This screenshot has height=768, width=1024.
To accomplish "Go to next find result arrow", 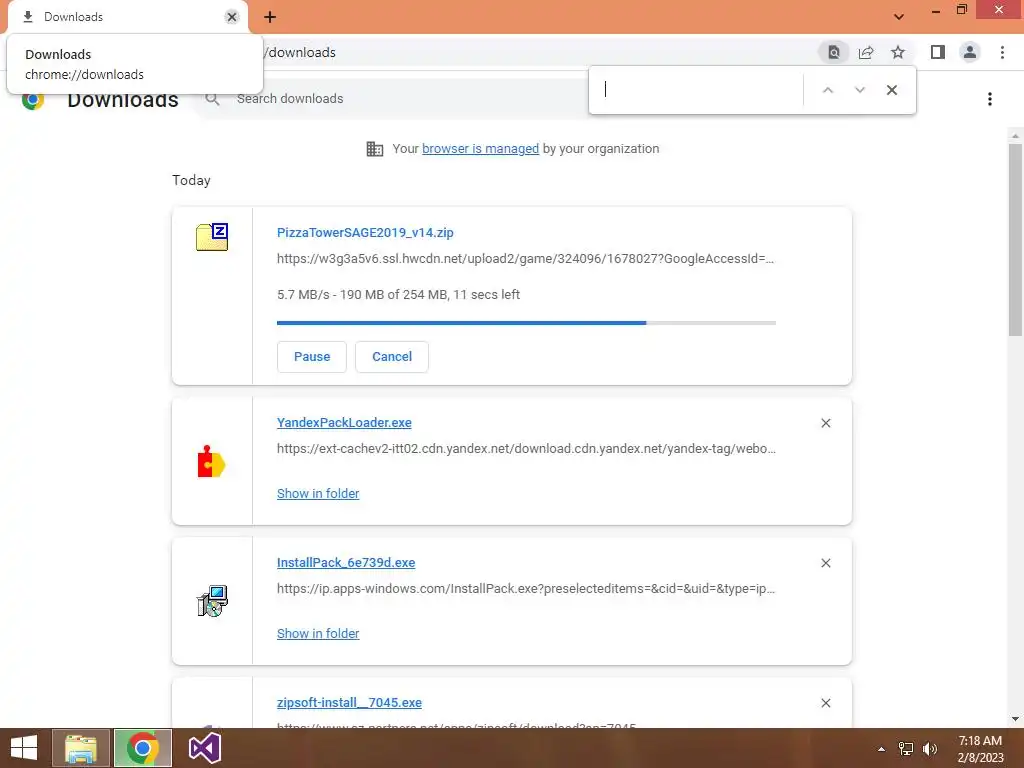I will 859,90.
